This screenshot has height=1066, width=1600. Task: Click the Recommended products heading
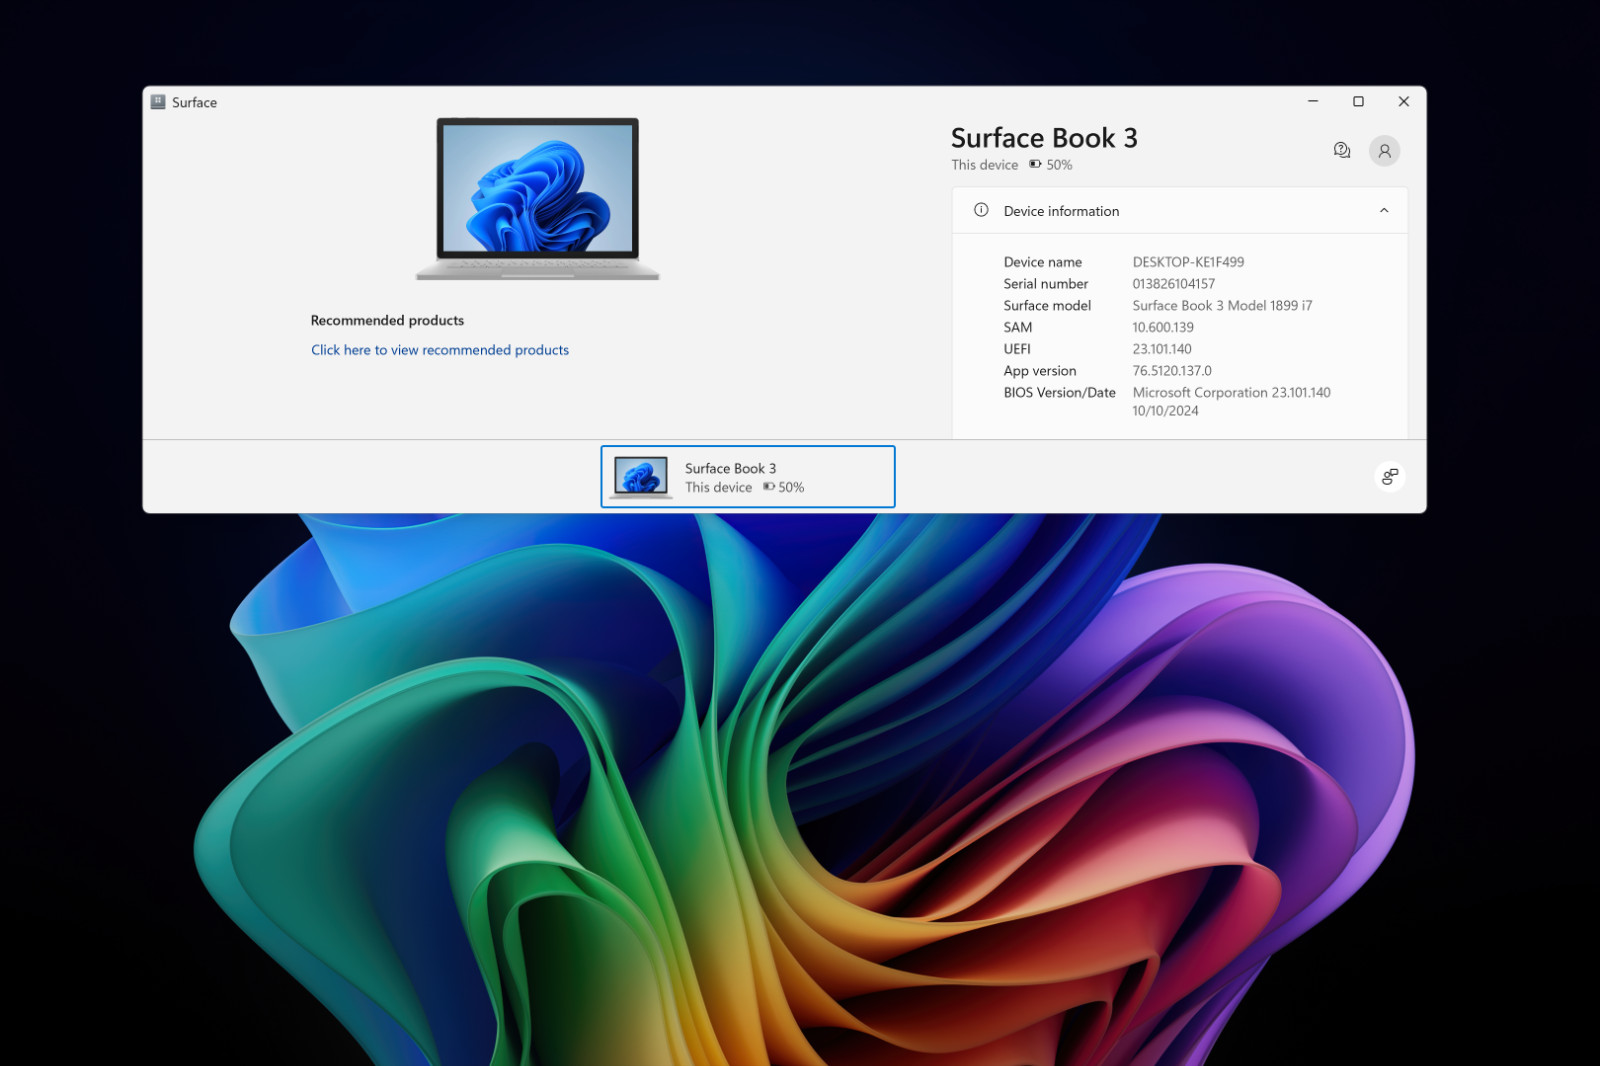[387, 321]
